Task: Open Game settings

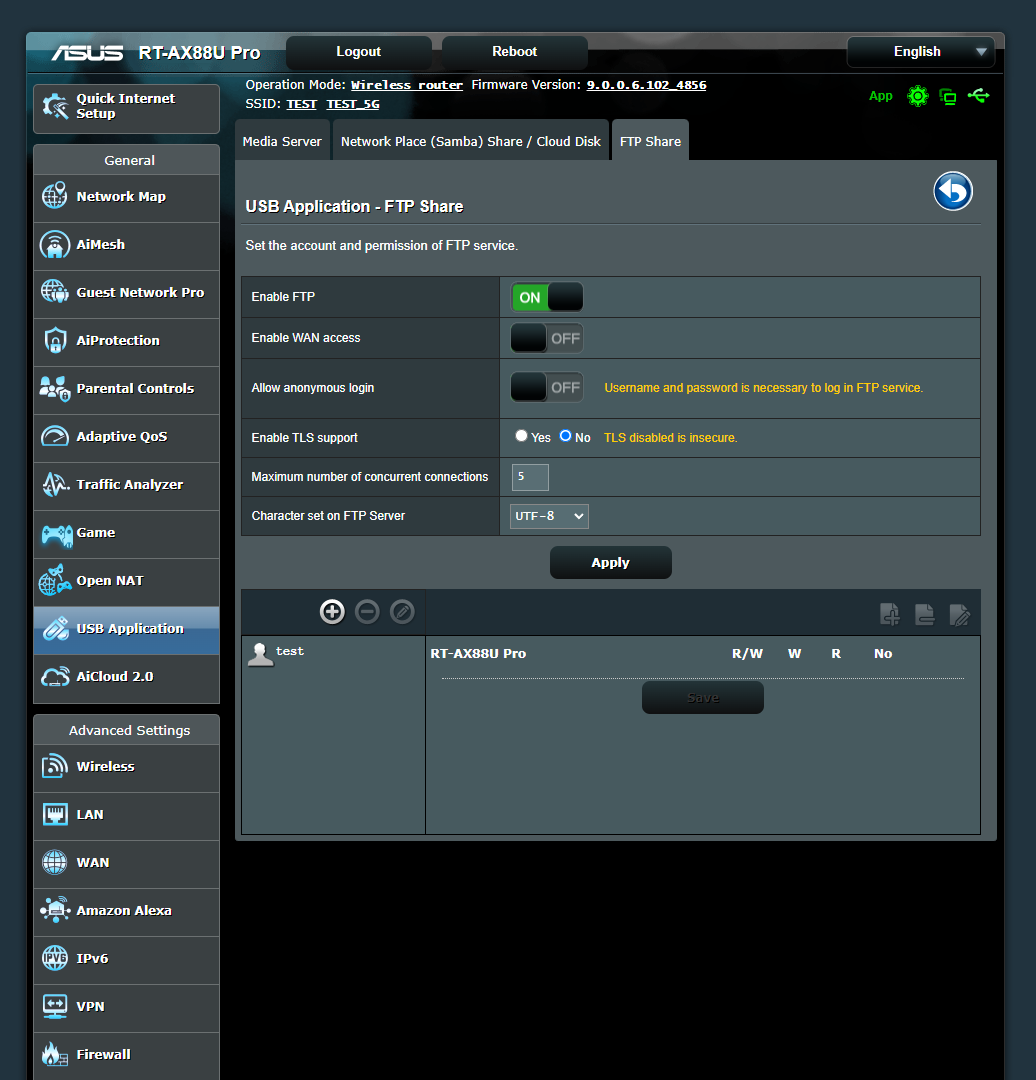Action: [126, 534]
